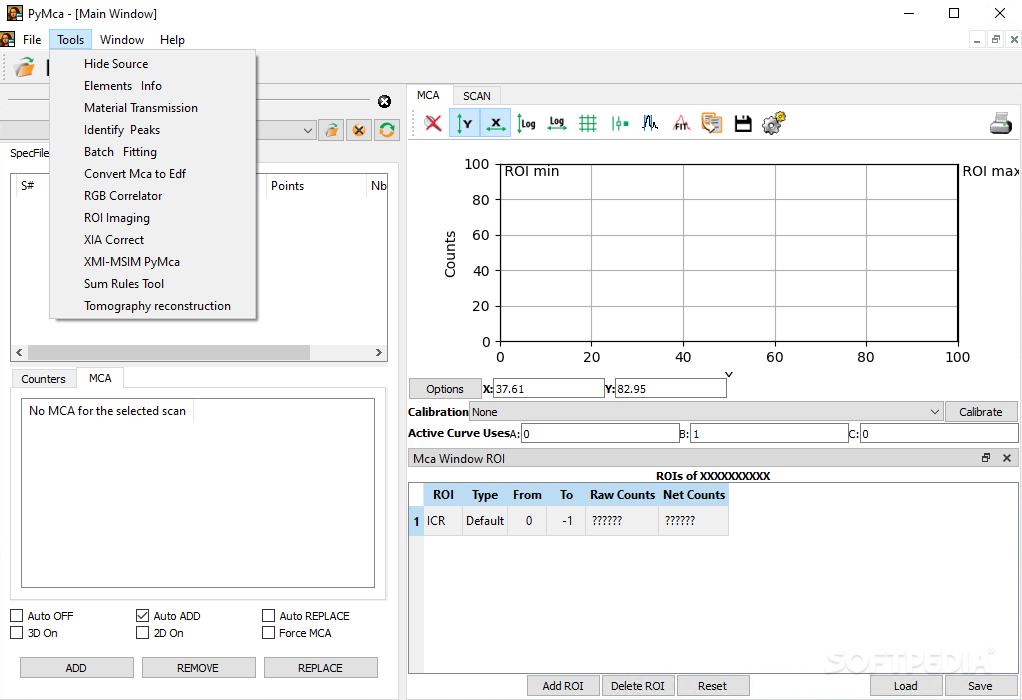Click the orange close-source X icon
This screenshot has height=700, width=1022.
(x=358, y=130)
